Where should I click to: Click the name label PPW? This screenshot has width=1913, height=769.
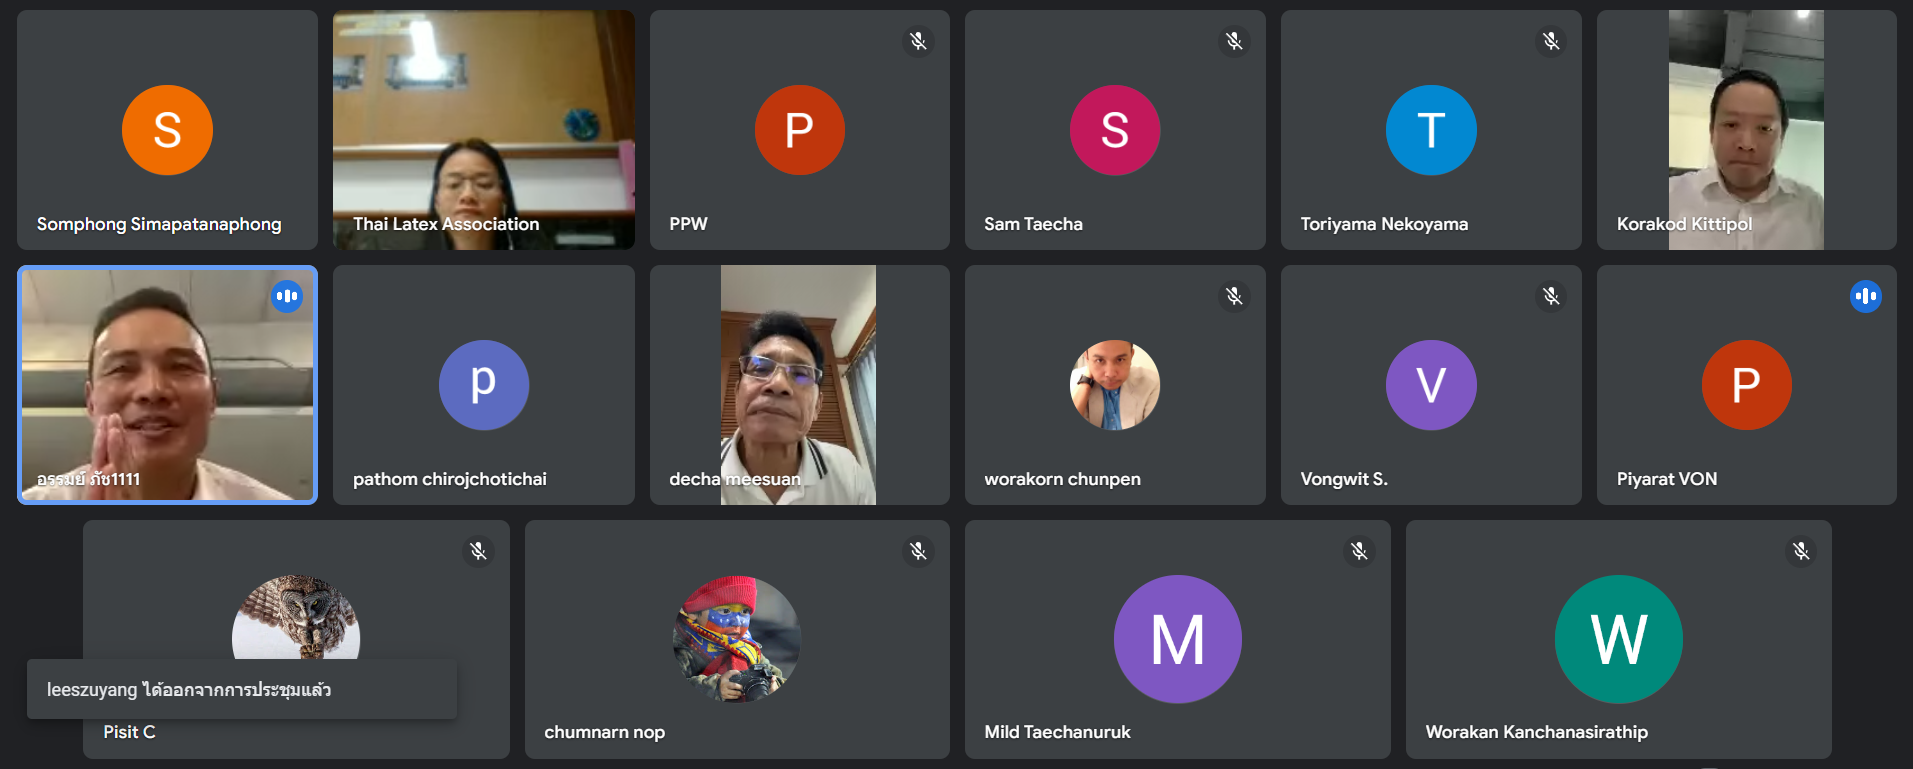(x=688, y=224)
